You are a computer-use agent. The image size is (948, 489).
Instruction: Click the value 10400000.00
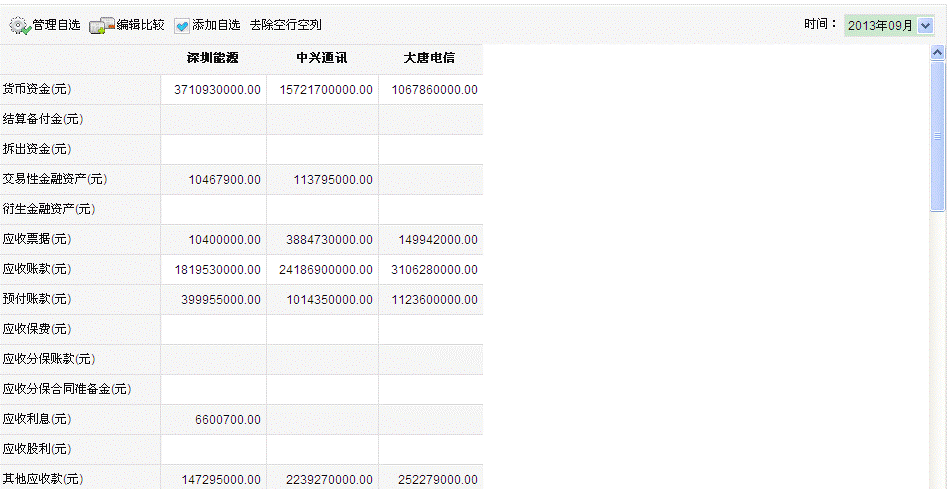tap(225, 240)
